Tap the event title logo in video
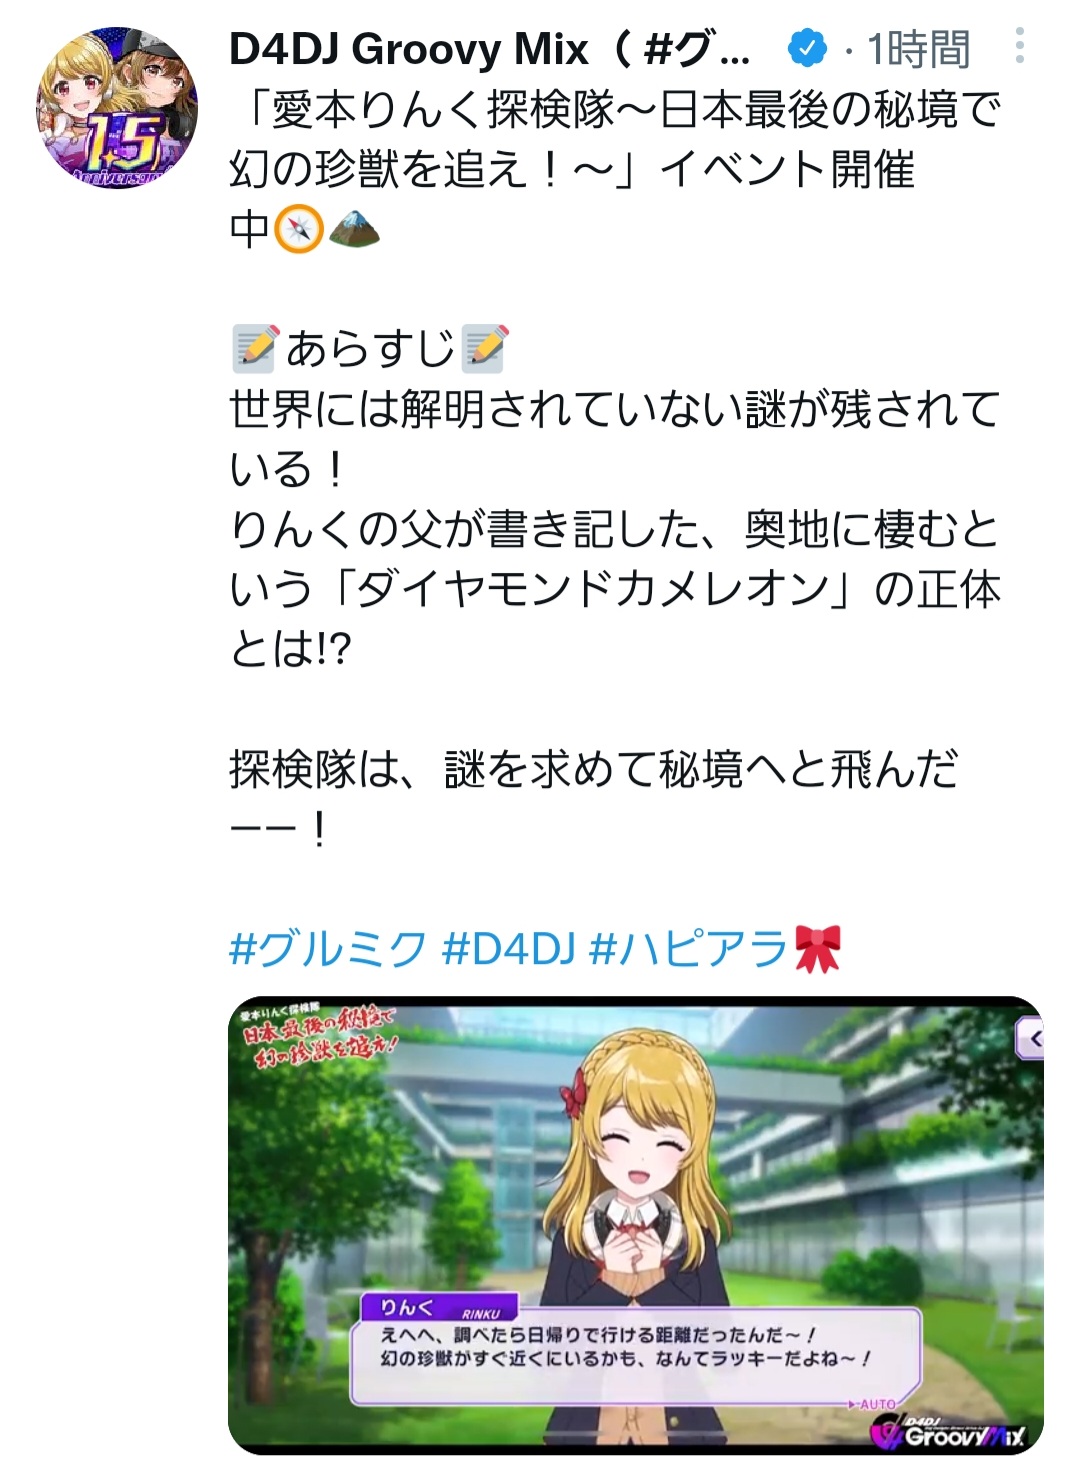Image resolution: width=1080 pixels, height=1467 pixels. click(x=319, y=1037)
